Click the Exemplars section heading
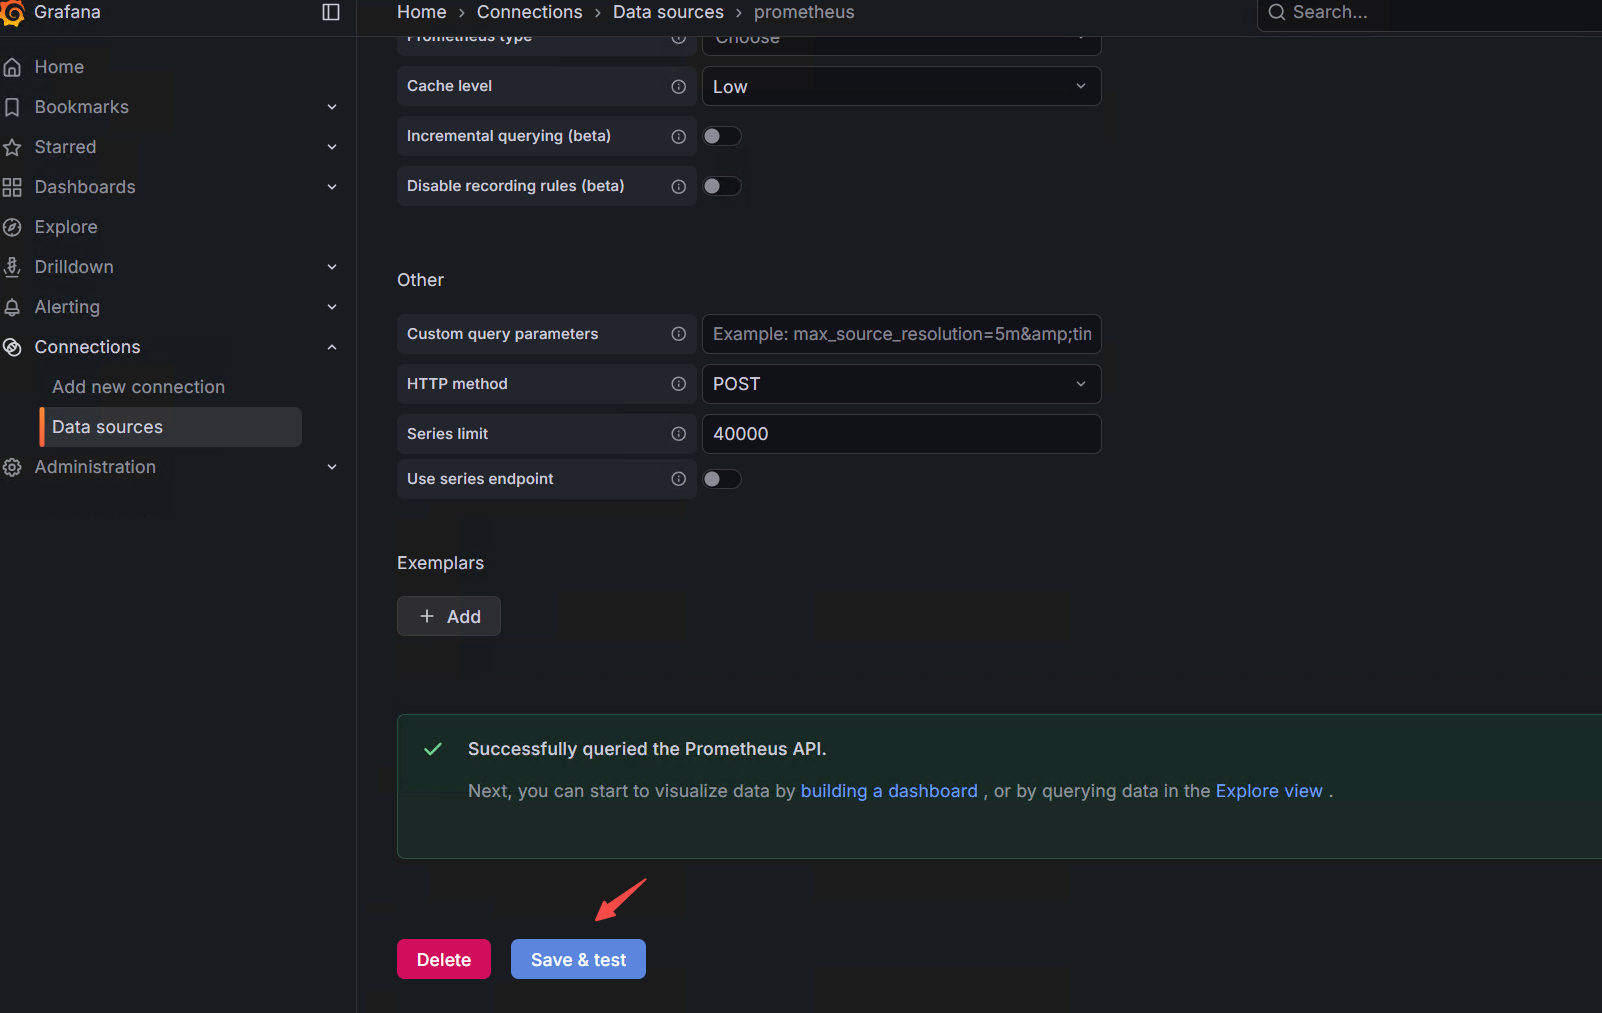 tap(440, 563)
